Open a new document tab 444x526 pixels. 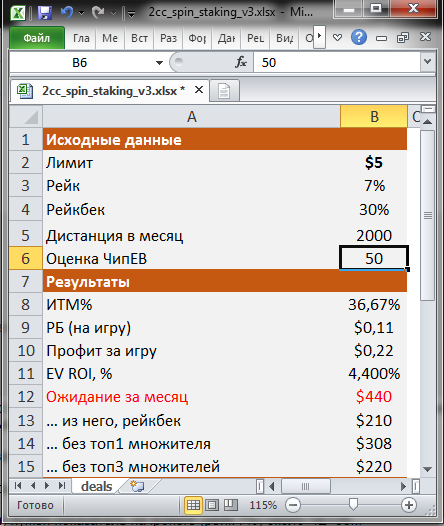224,91
